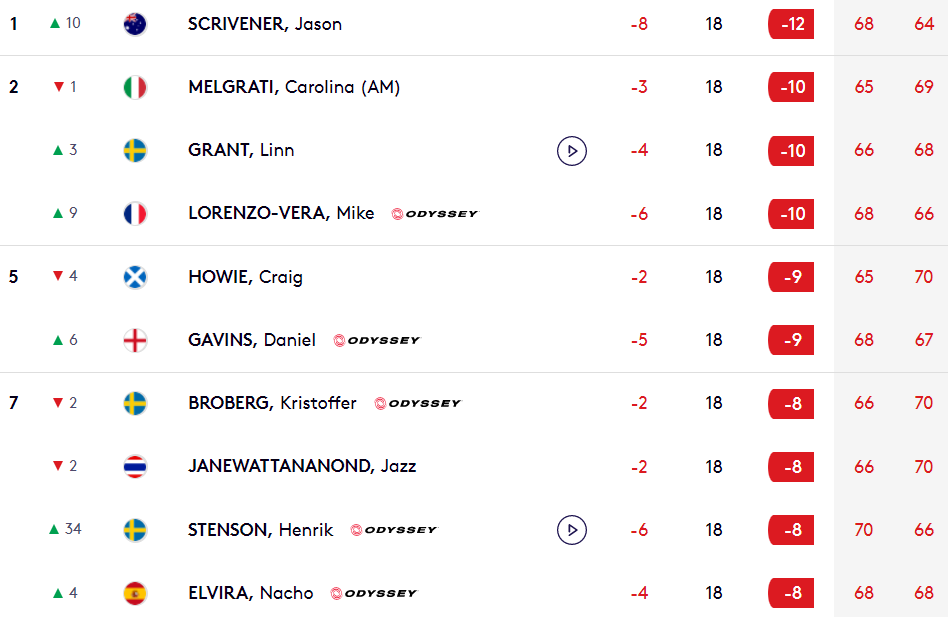The width and height of the screenshot is (948, 617).
Task: Click the Thailand flag next to Janewattananond
Action: 135,467
